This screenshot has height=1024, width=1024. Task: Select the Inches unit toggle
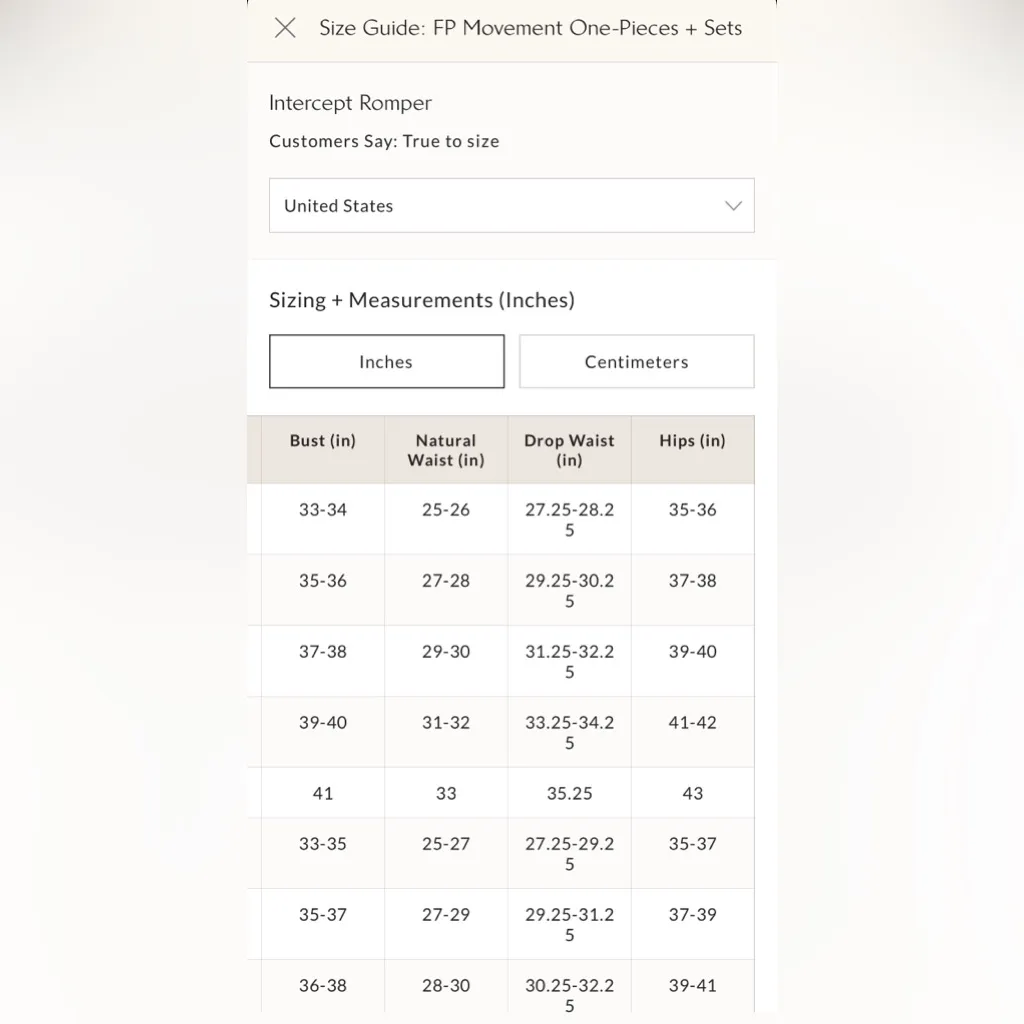click(386, 362)
